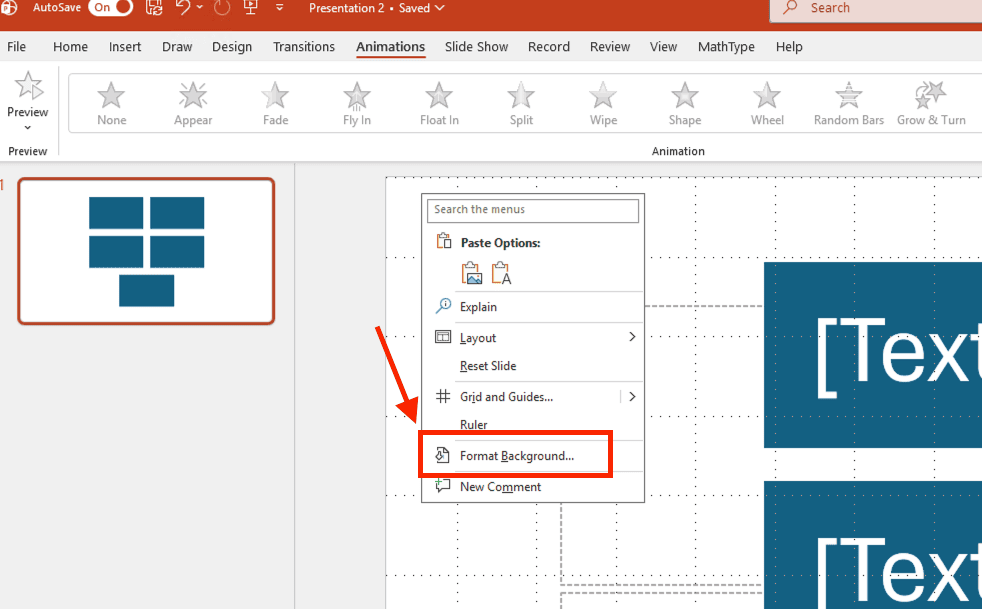
Task: Open Format Background... from context menu
Action: 515,455
